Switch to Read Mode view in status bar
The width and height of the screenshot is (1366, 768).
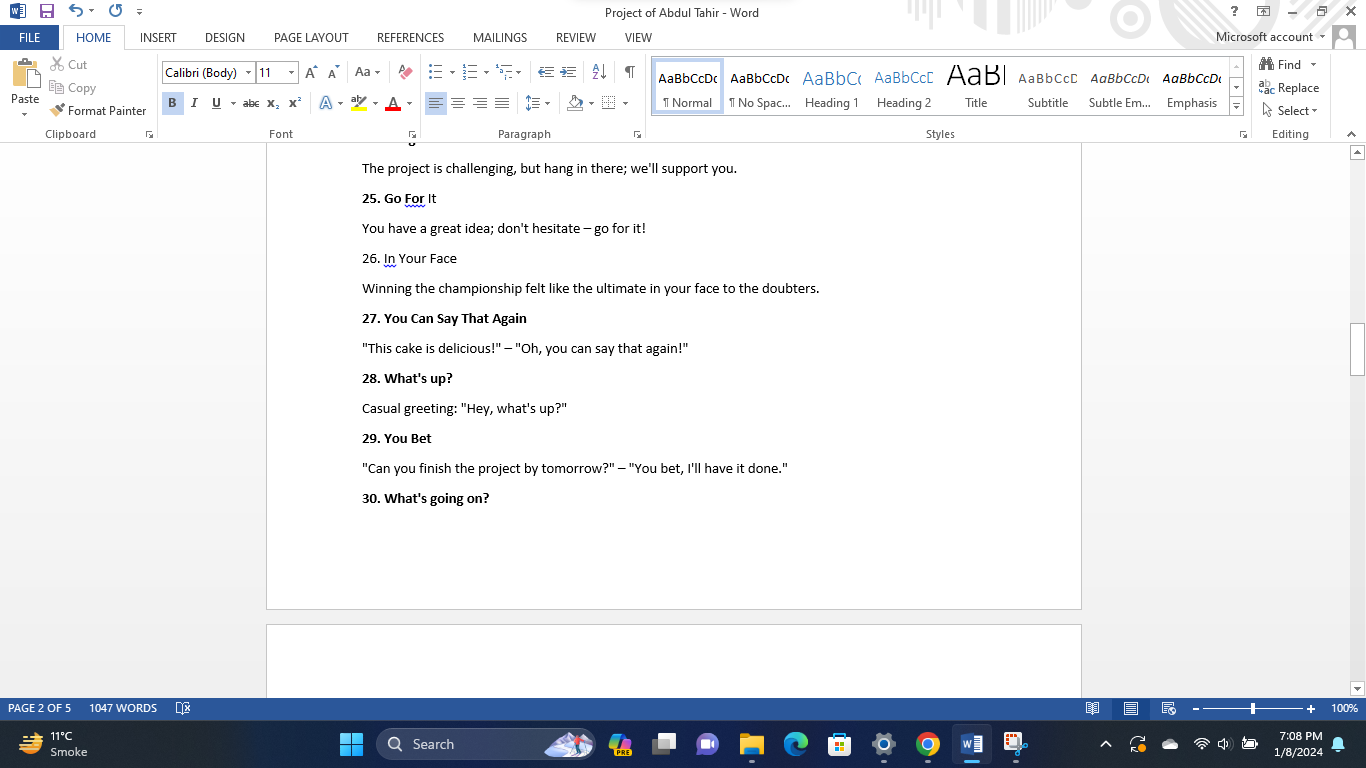[x=1093, y=708]
